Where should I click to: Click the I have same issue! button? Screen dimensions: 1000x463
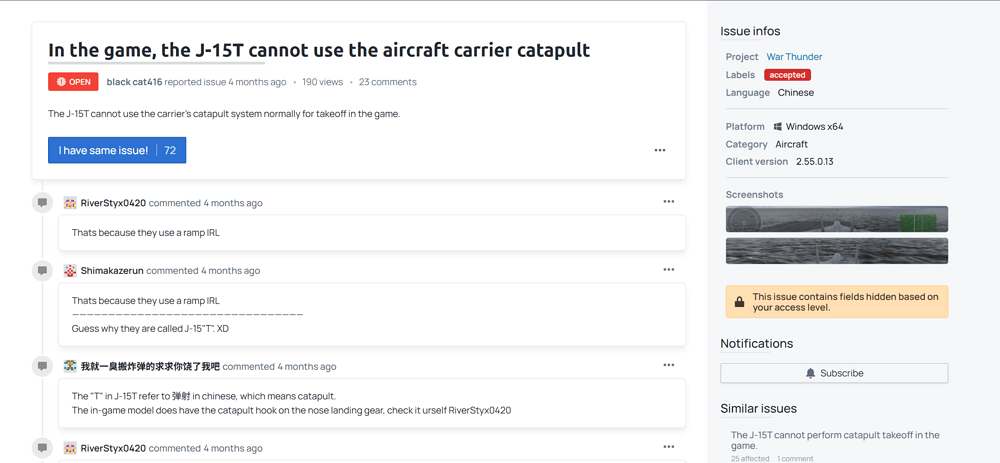(117, 151)
